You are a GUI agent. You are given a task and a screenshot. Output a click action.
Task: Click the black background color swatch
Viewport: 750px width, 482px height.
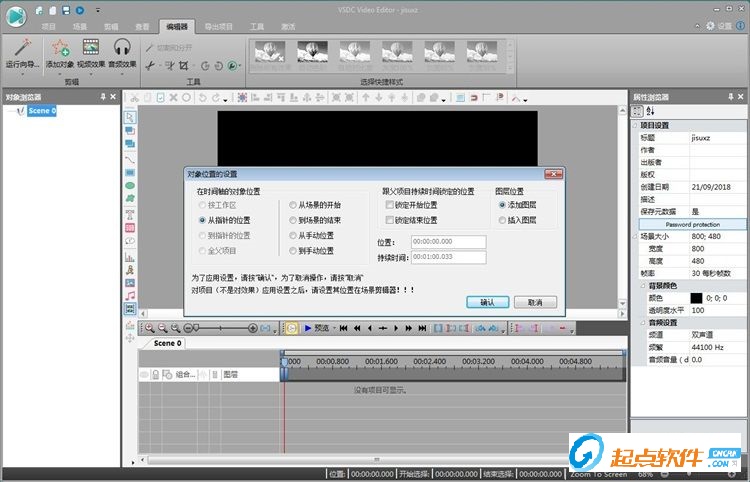696,298
